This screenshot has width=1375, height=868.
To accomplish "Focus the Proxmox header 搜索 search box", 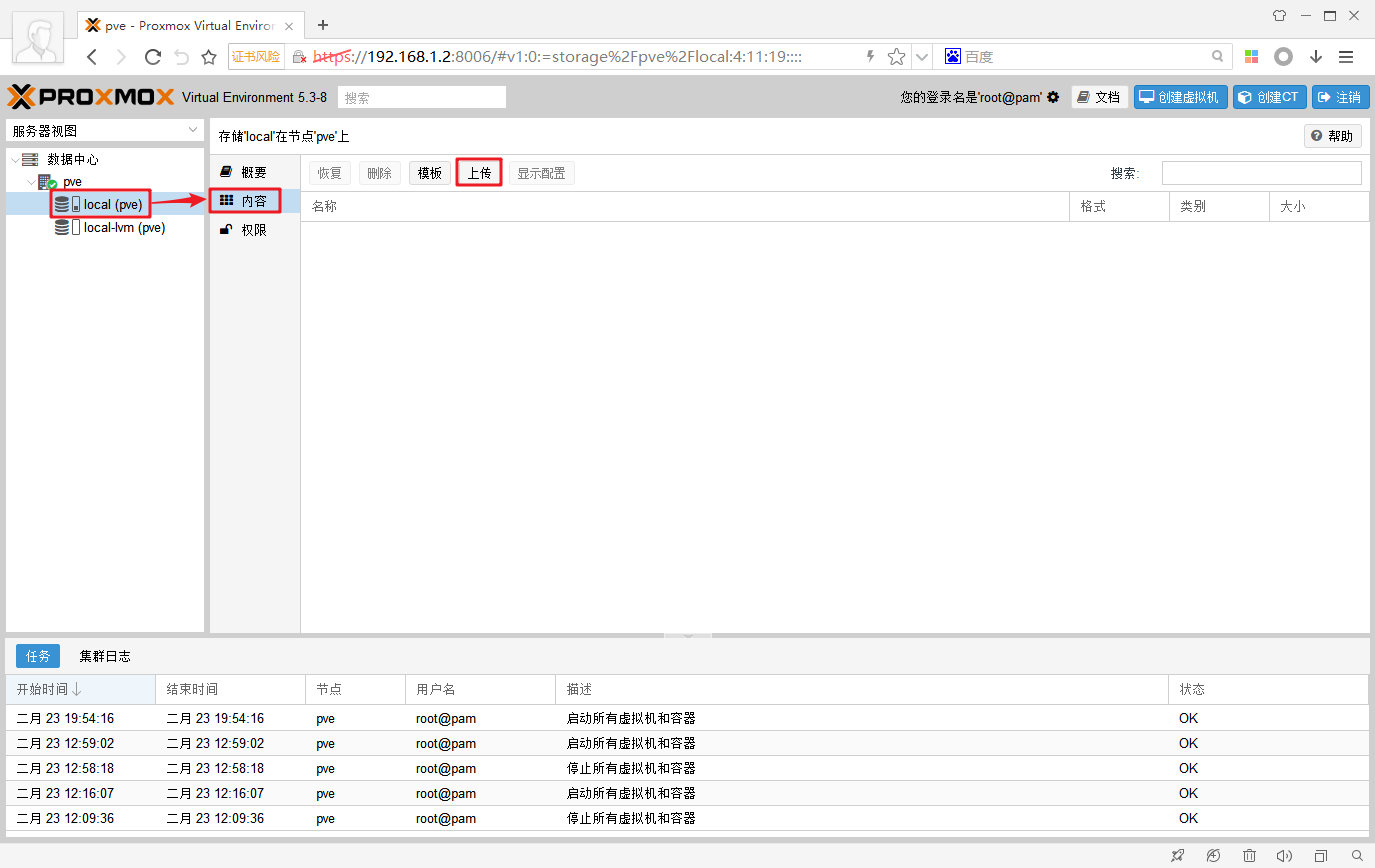I will click(x=422, y=97).
